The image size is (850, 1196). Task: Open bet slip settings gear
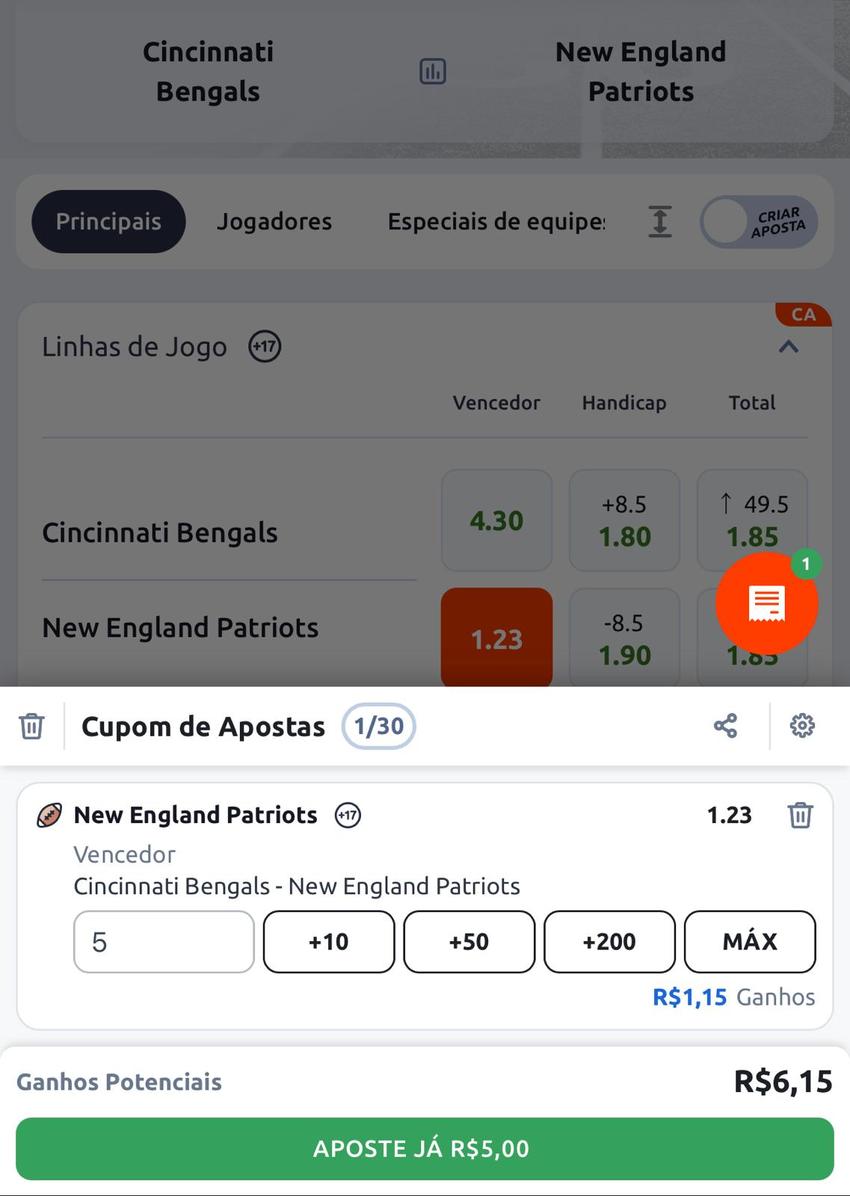click(802, 726)
